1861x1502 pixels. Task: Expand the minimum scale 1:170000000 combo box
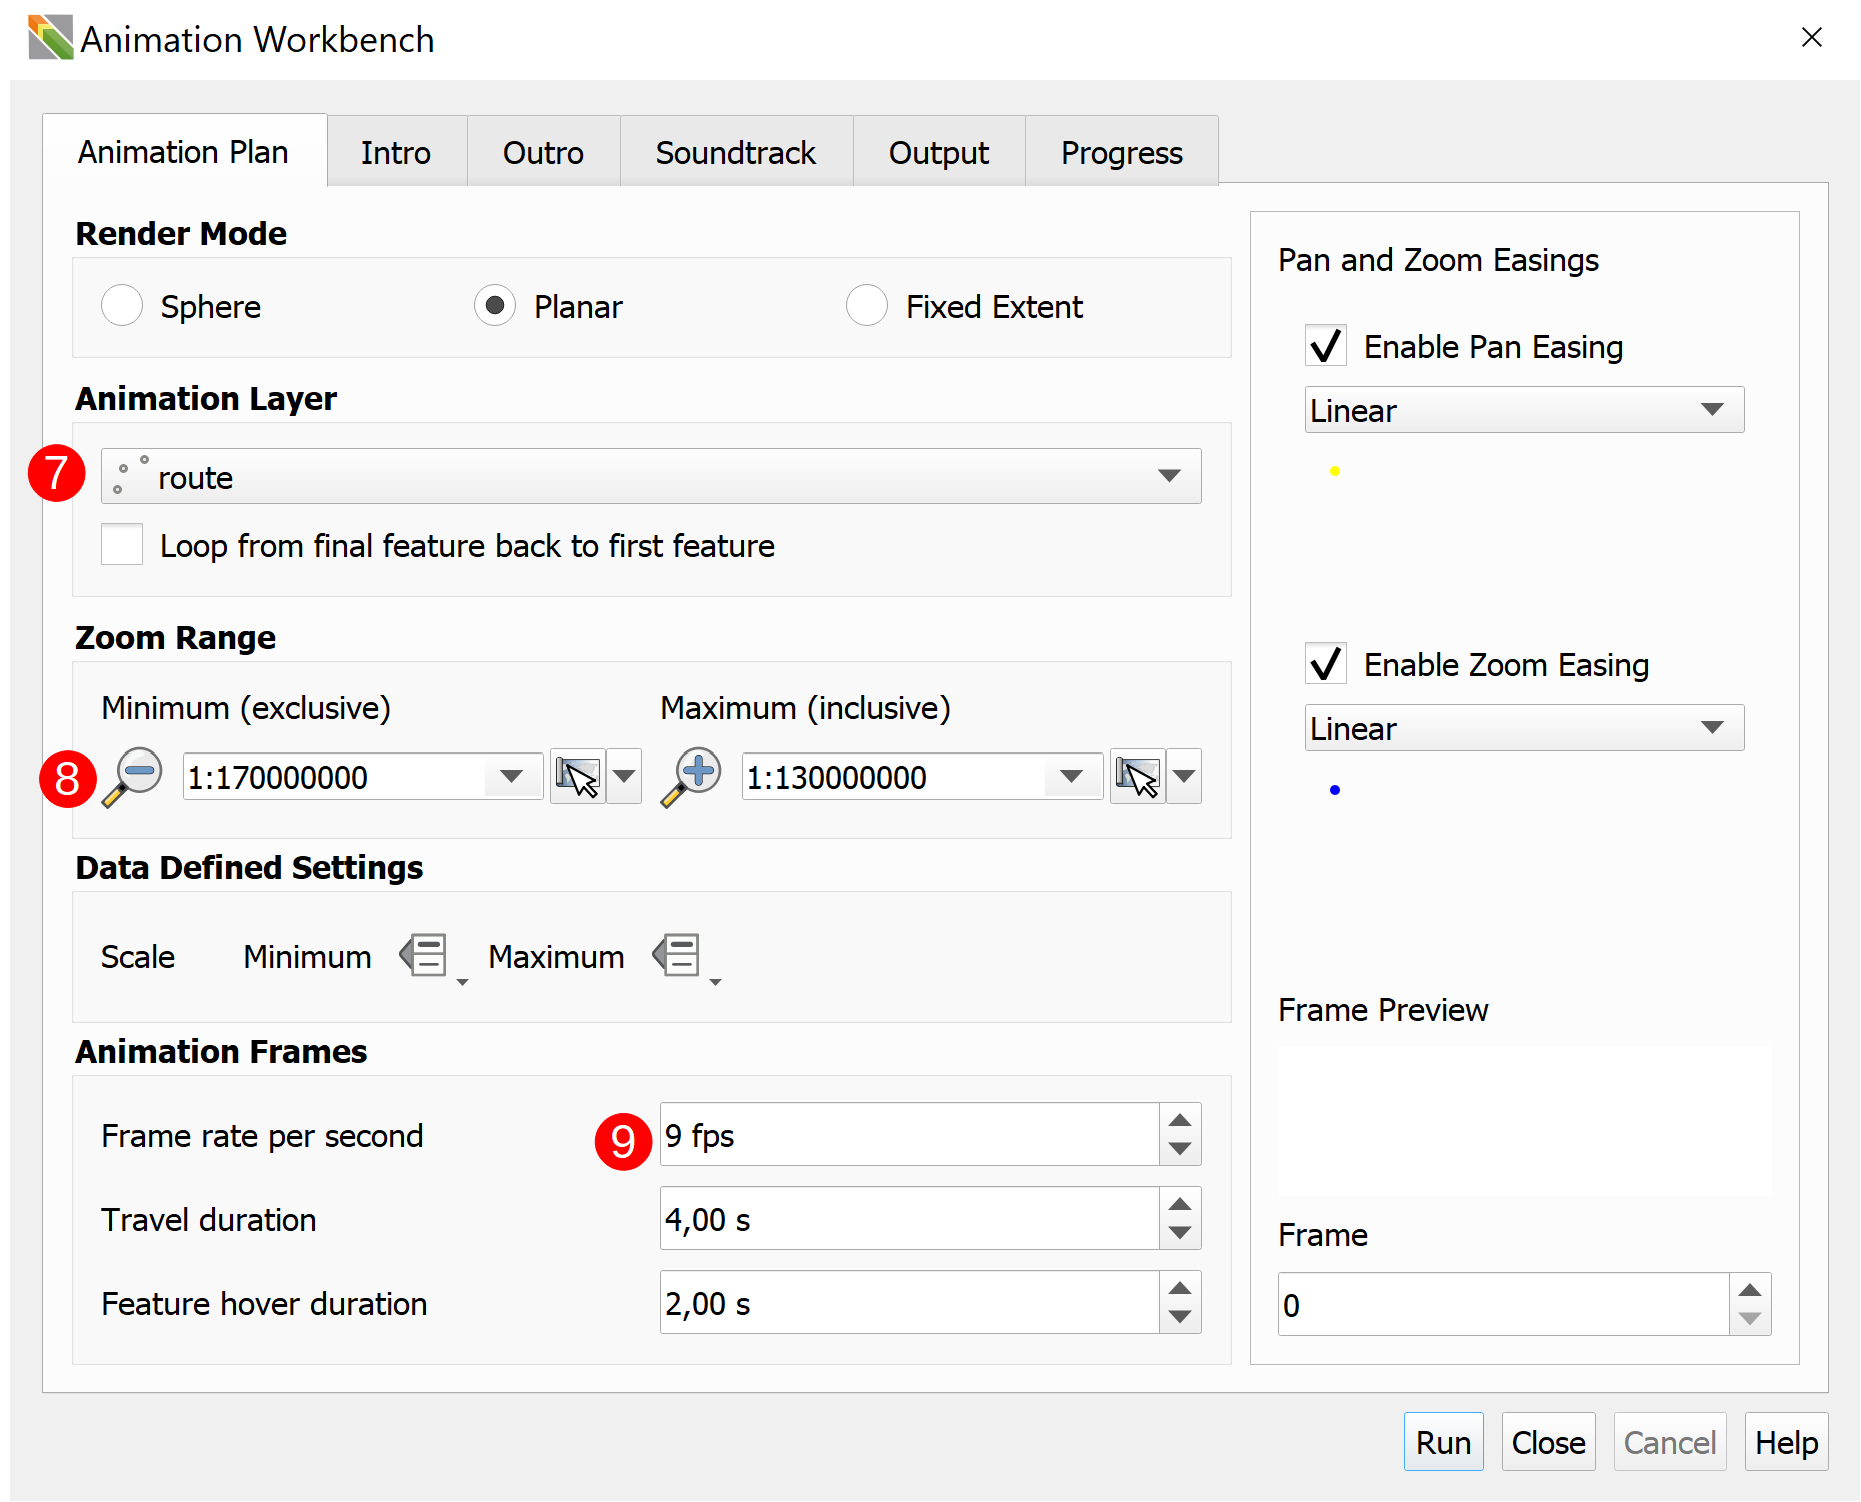click(512, 777)
